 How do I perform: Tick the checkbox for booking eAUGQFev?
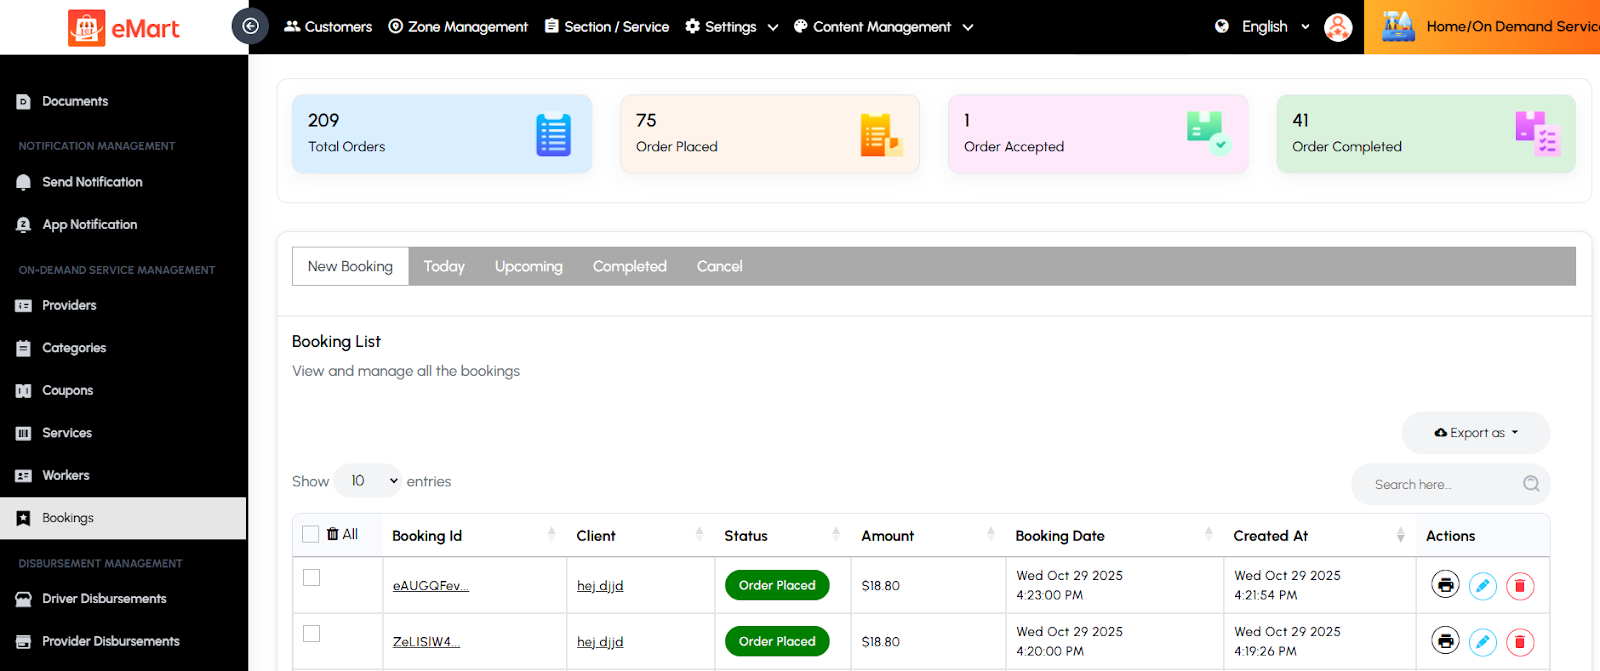(x=312, y=578)
